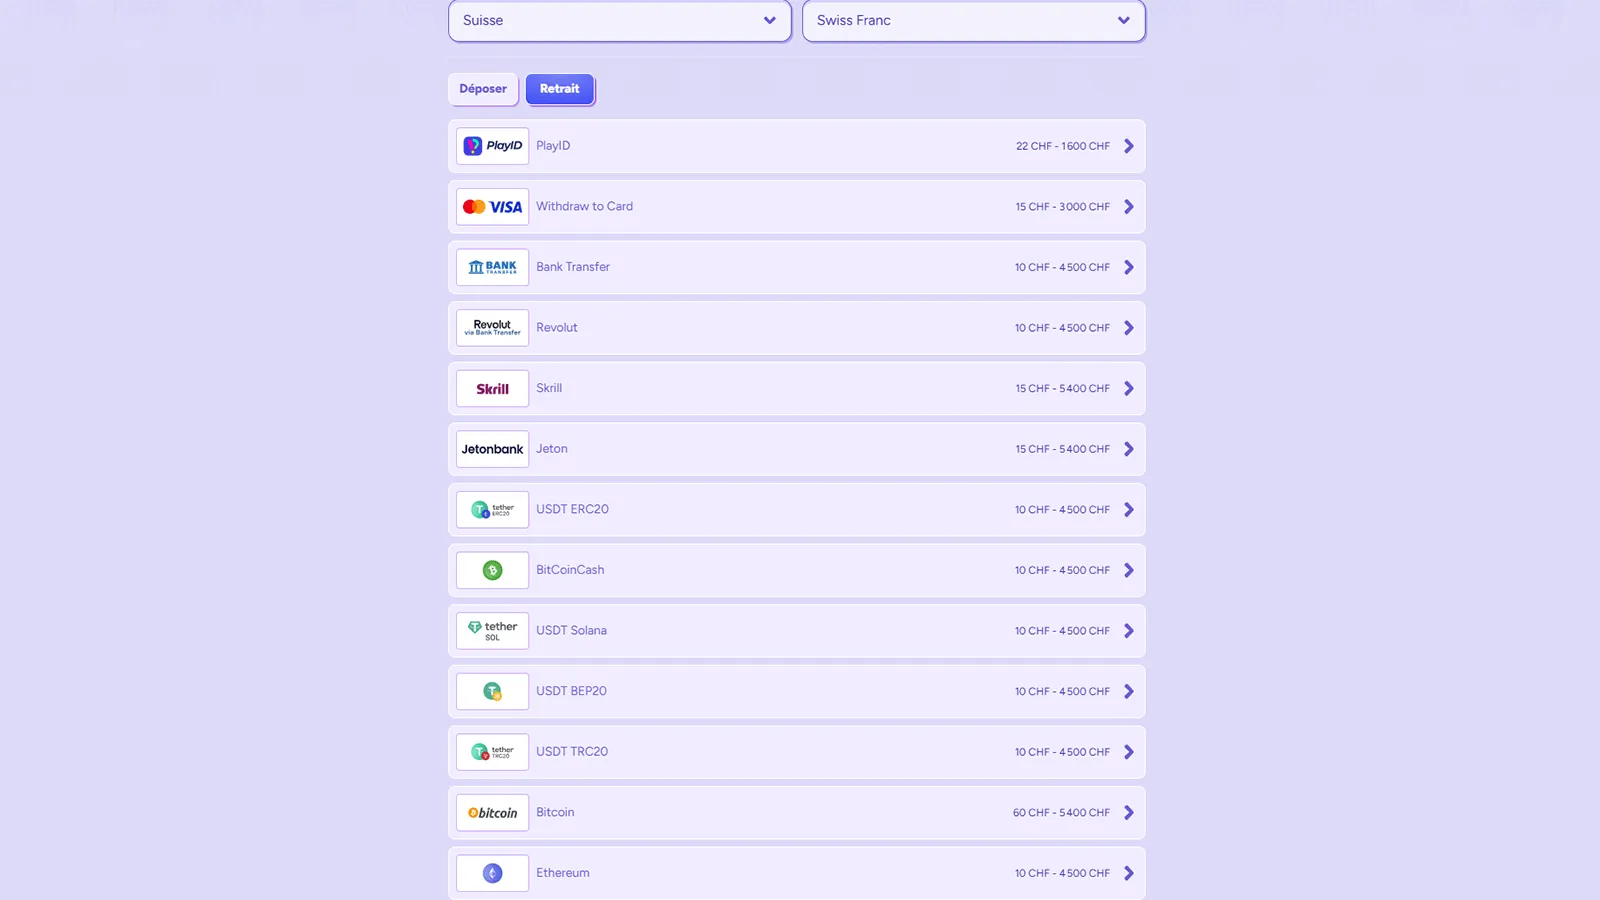The height and width of the screenshot is (900, 1600).
Task: Click the Bank Transfer logo icon
Action: pos(492,267)
